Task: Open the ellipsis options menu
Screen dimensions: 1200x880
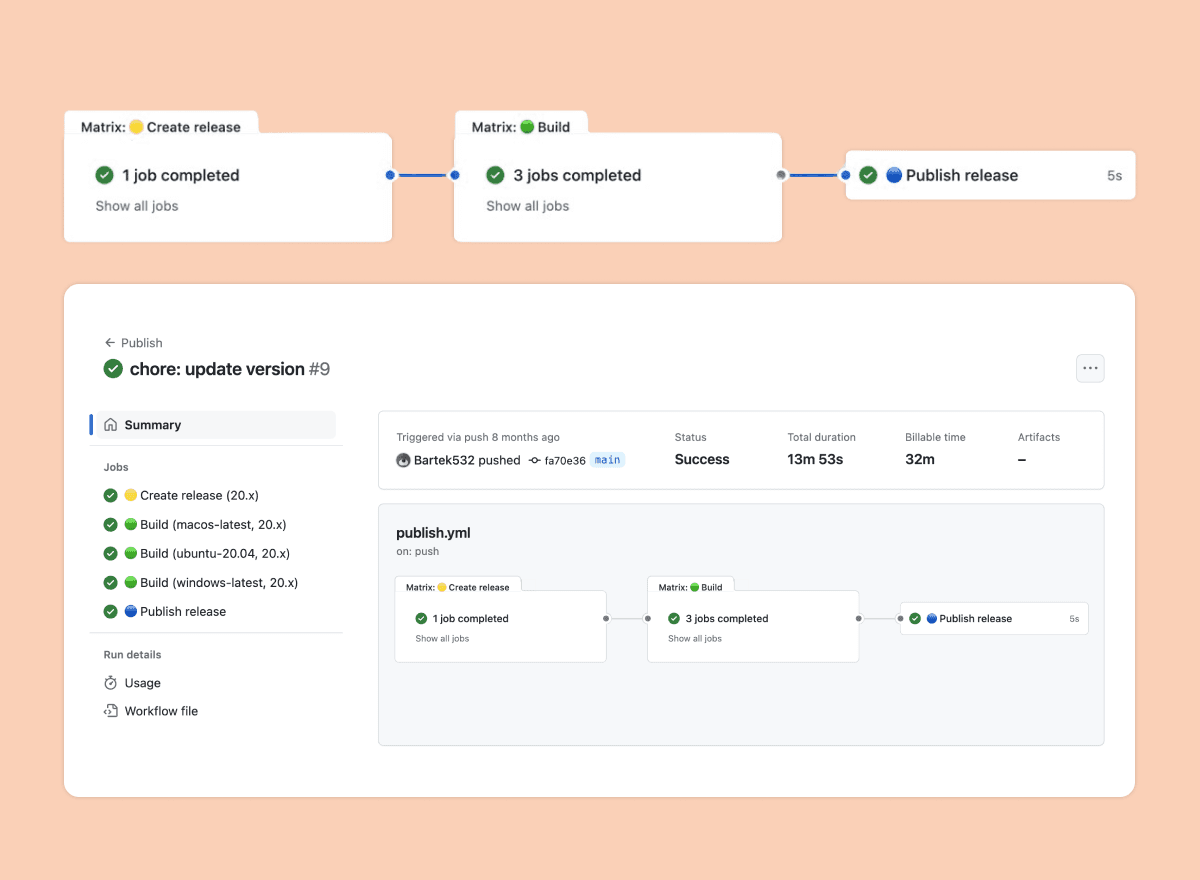Action: pyautogui.click(x=1090, y=368)
